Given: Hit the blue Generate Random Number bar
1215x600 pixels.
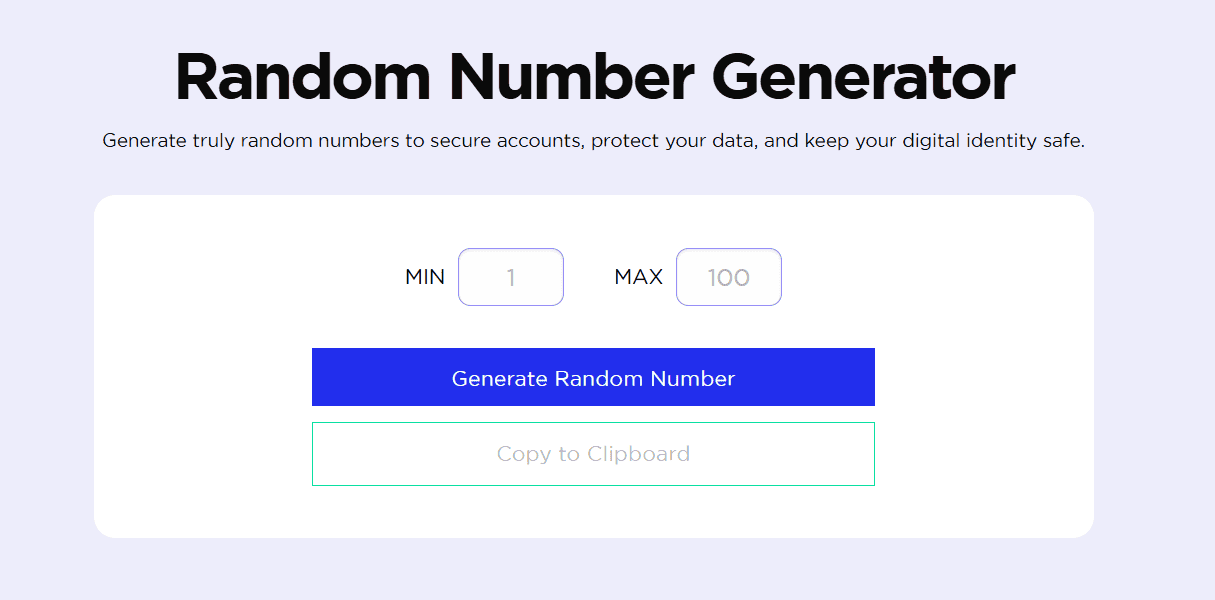Looking at the screenshot, I should 593,378.
